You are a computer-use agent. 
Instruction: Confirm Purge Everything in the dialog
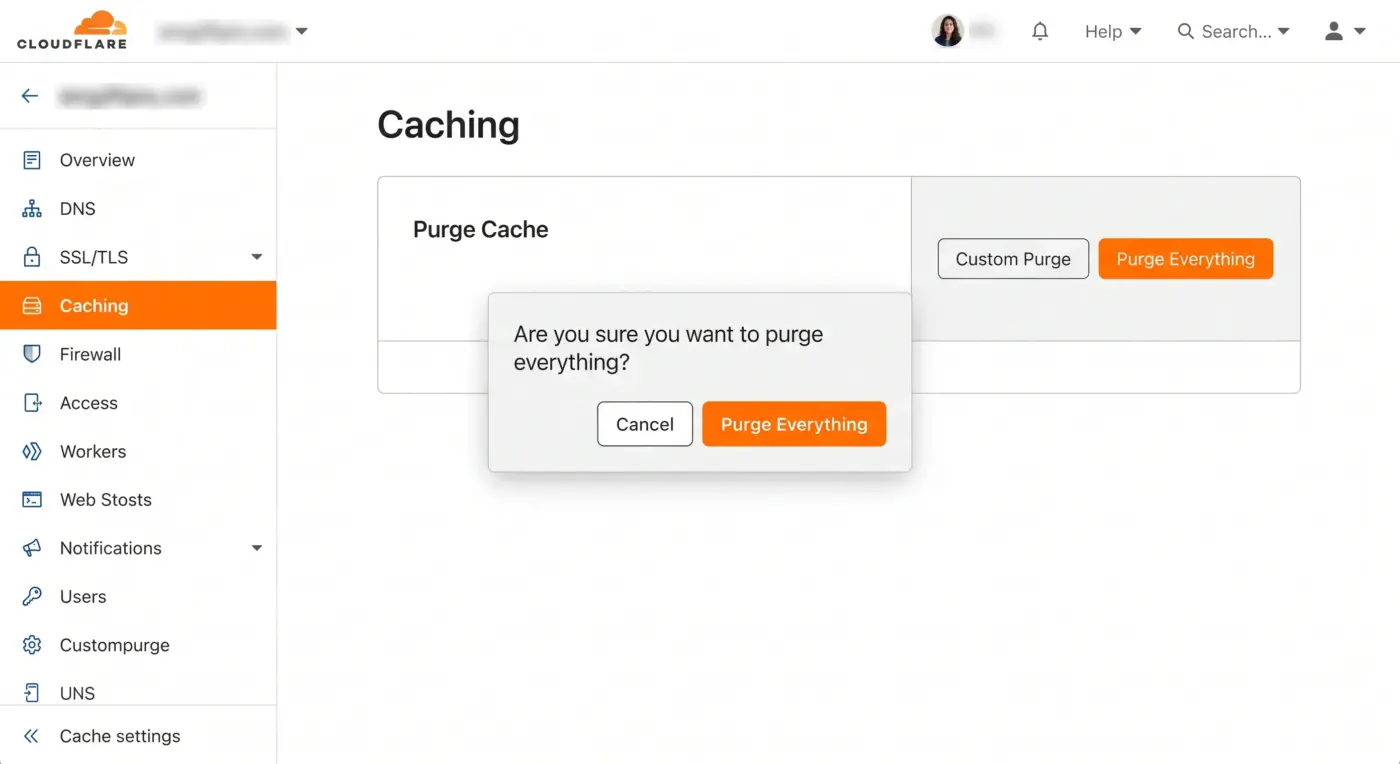pyautogui.click(x=794, y=424)
